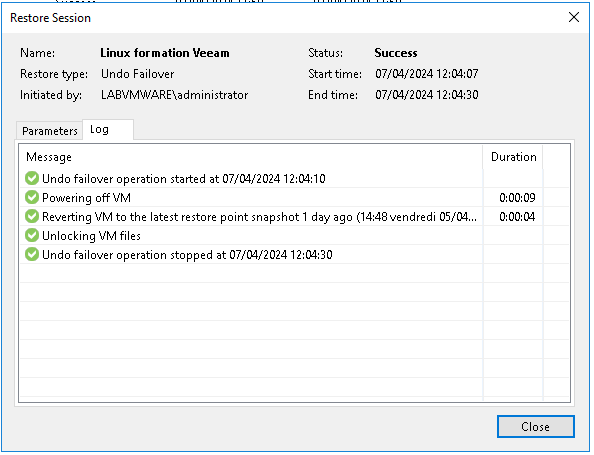Click the 'Initiated by:' label
The height and width of the screenshot is (455, 594).
51,95
